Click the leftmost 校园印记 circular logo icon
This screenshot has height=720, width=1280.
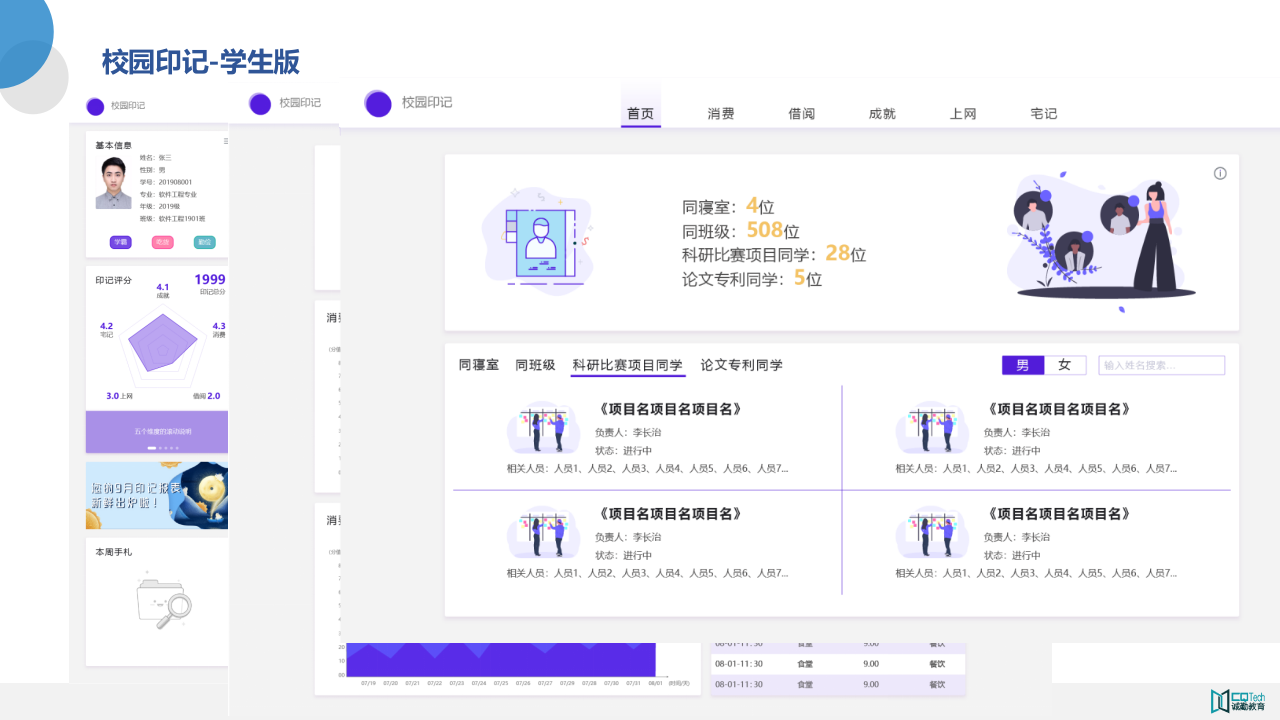pyautogui.click(x=95, y=106)
